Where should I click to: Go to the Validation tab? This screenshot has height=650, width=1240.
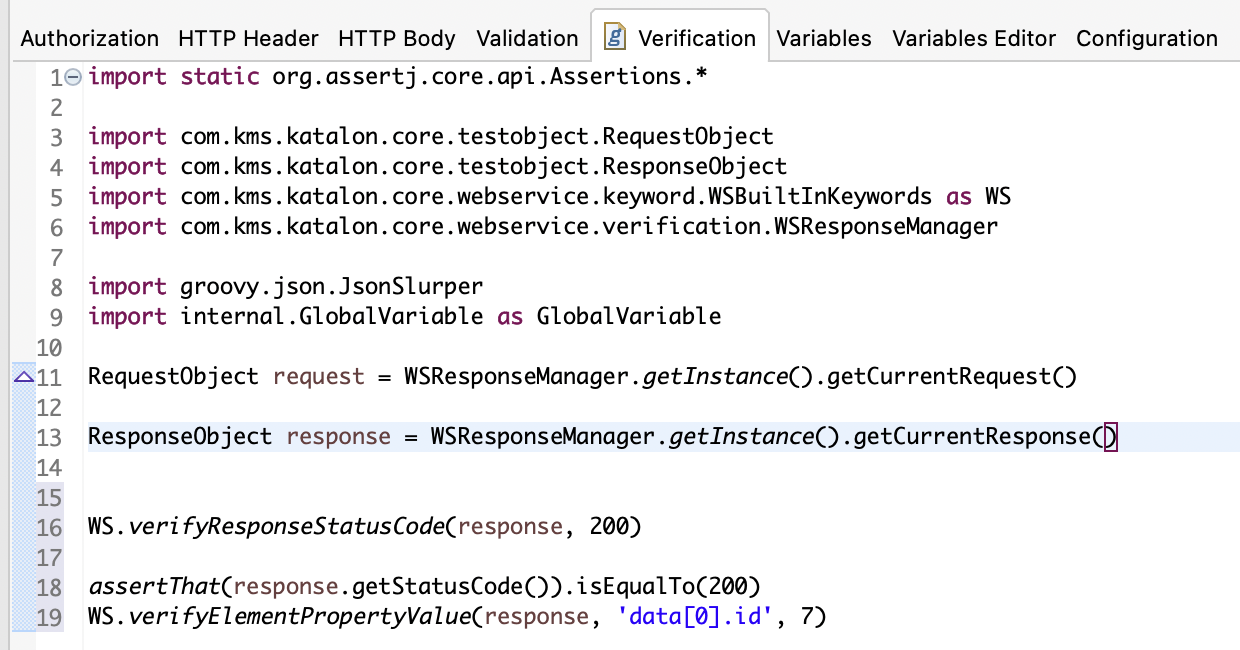tap(527, 39)
